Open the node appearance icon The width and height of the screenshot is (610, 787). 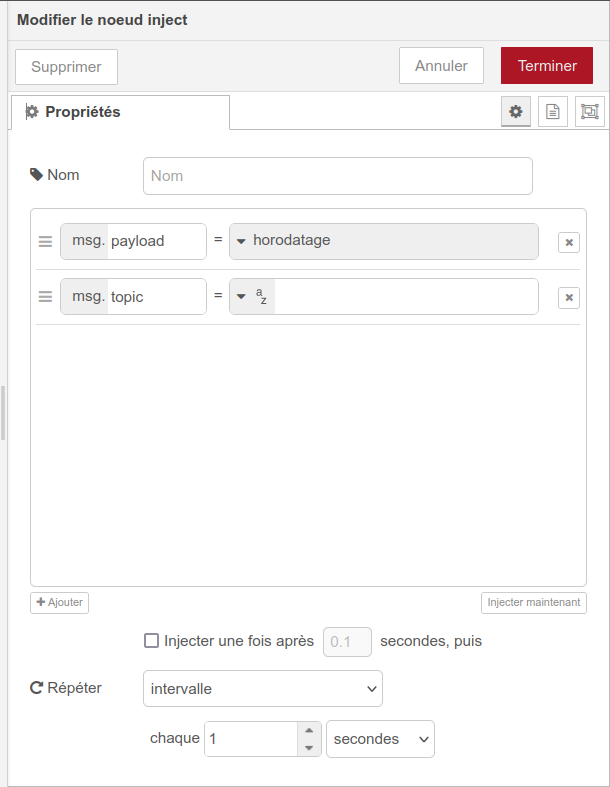click(x=589, y=112)
